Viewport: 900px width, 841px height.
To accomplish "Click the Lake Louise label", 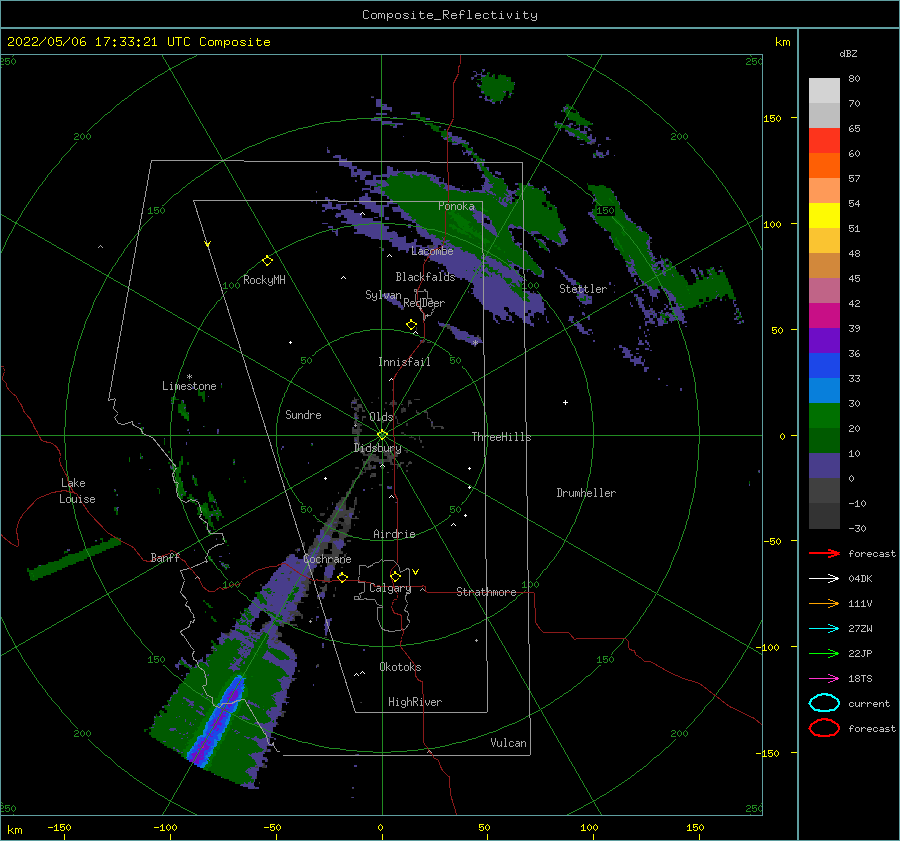I will point(77,491).
